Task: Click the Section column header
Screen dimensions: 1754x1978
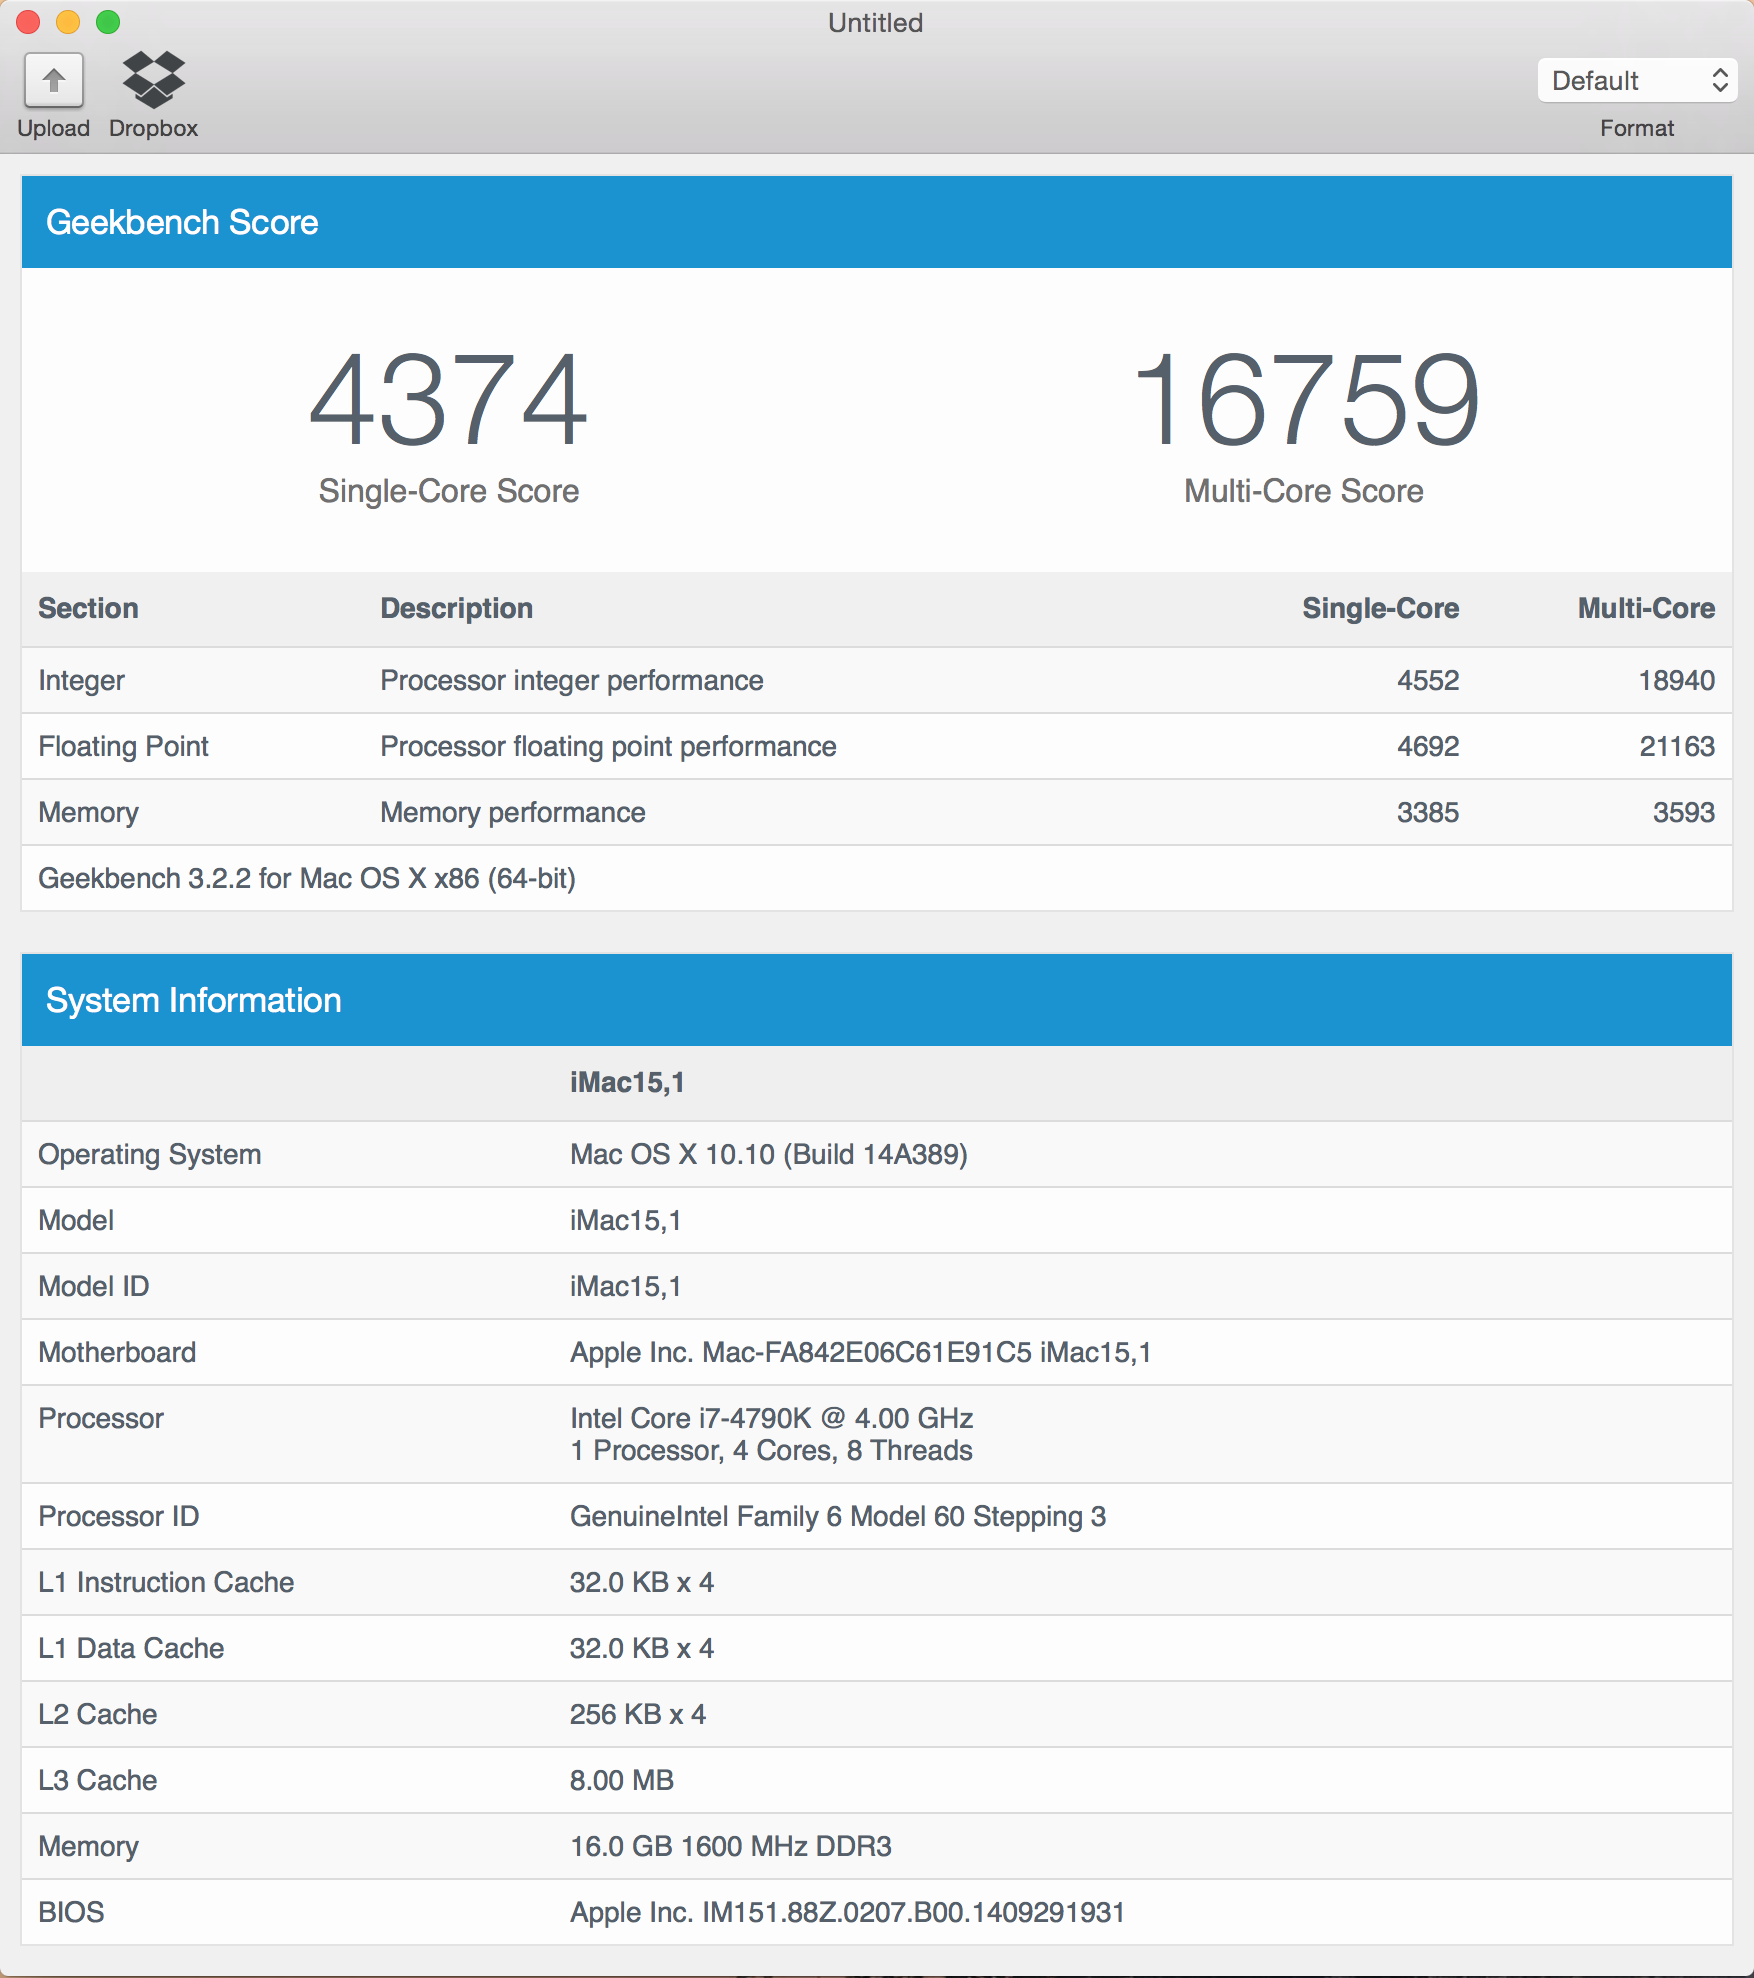Action: [x=89, y=609]
